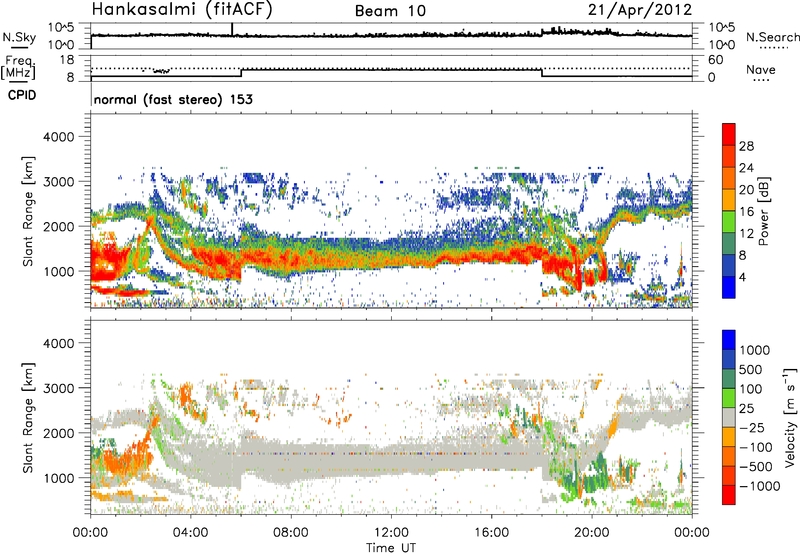Click the "Velocity [m s-1]" color bar label
This screenshot has width=800, height=554.
point(790,417)
